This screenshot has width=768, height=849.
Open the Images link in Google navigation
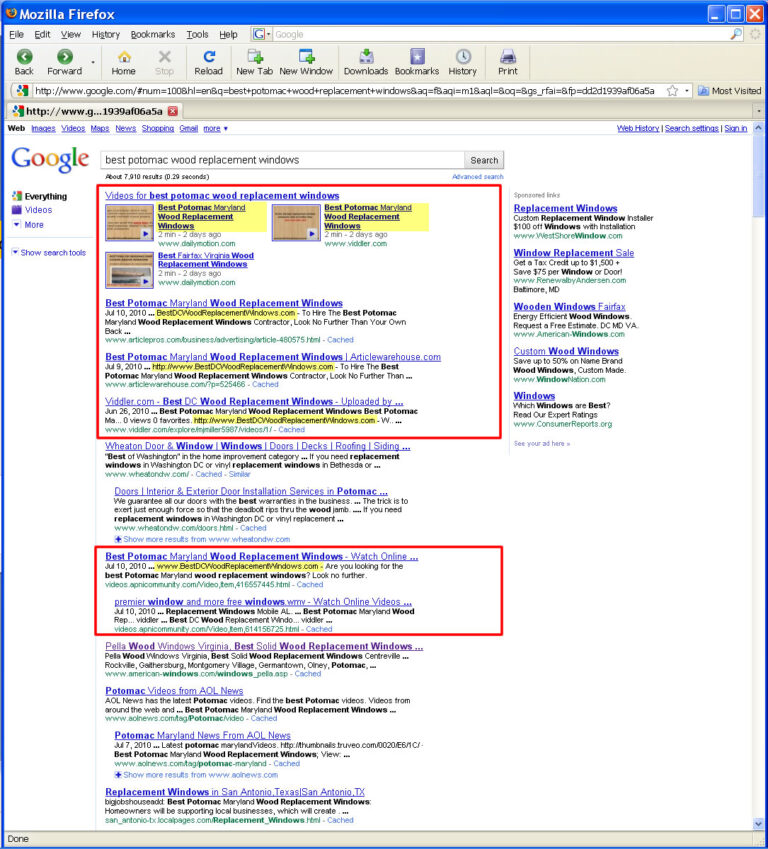(43, 128)
